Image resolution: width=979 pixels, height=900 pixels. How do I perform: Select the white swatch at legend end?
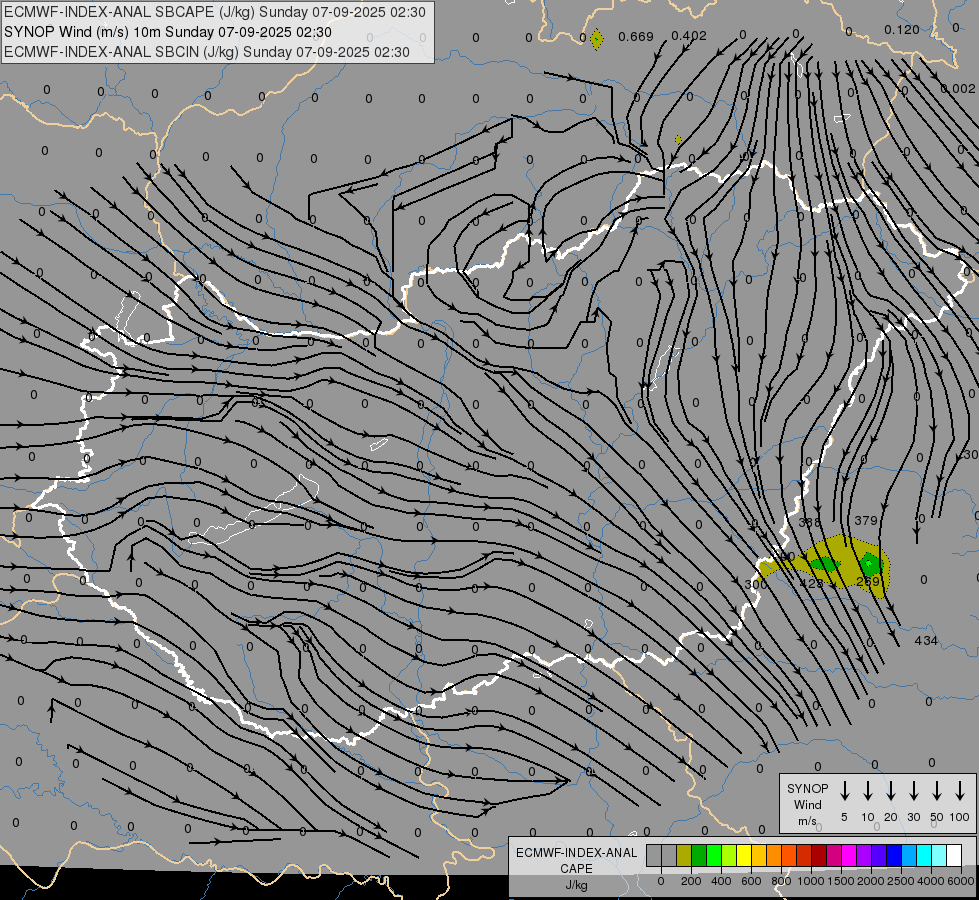pos(954,855)
